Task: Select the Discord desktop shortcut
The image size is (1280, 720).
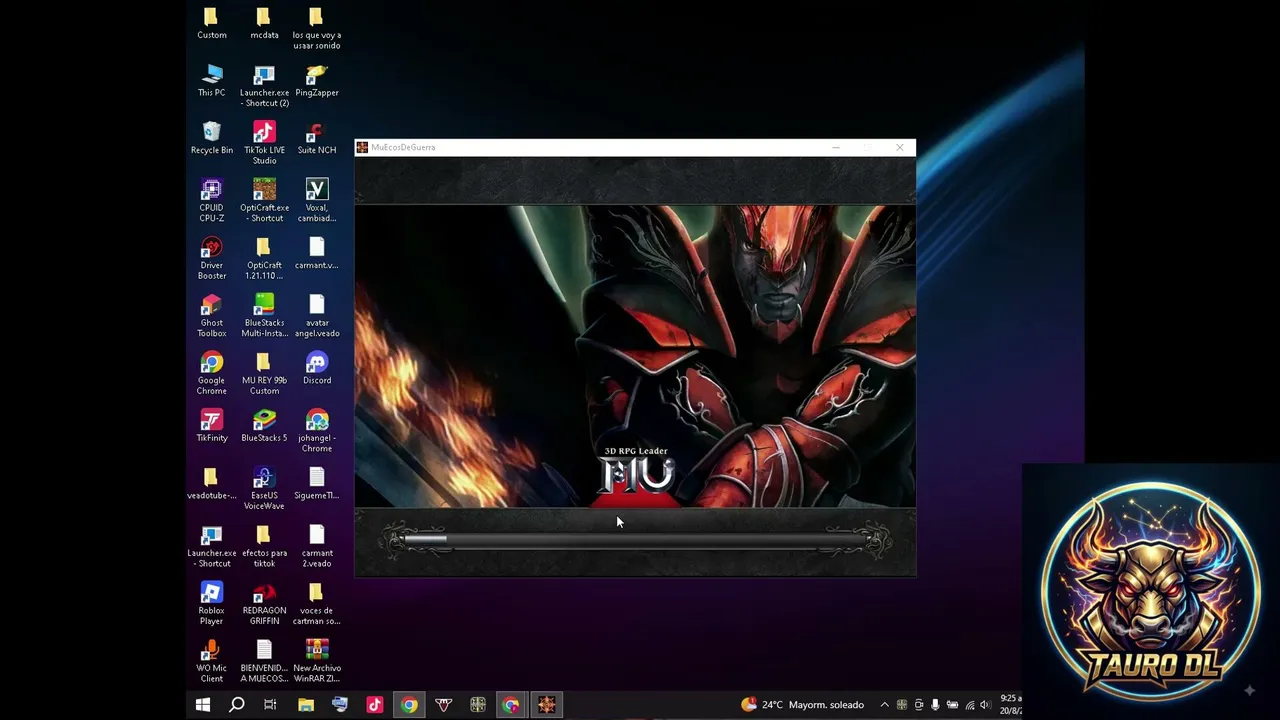Action: (x=316, y=369)
